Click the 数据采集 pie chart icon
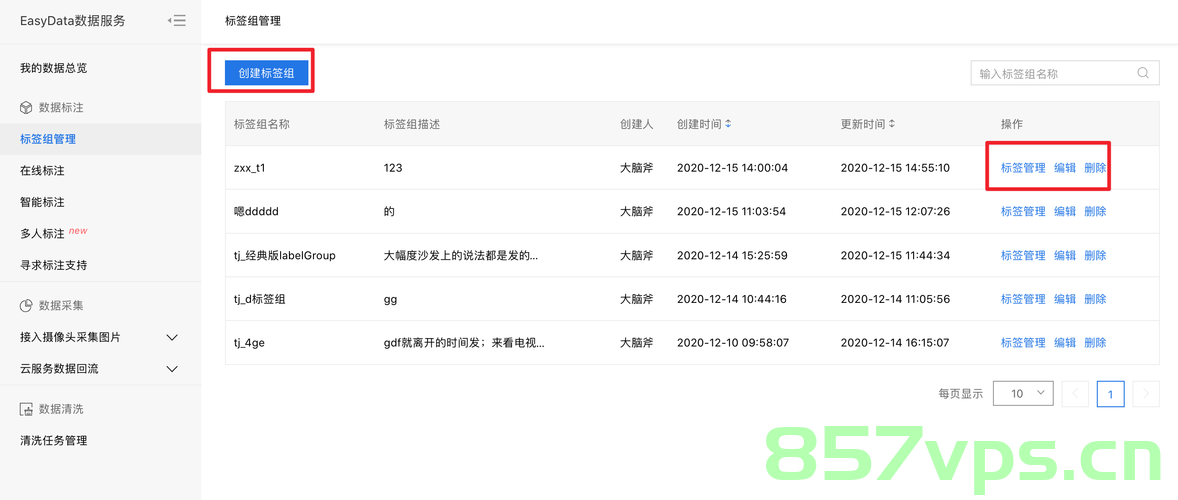The image size is (1178, 500). [26, 306]
